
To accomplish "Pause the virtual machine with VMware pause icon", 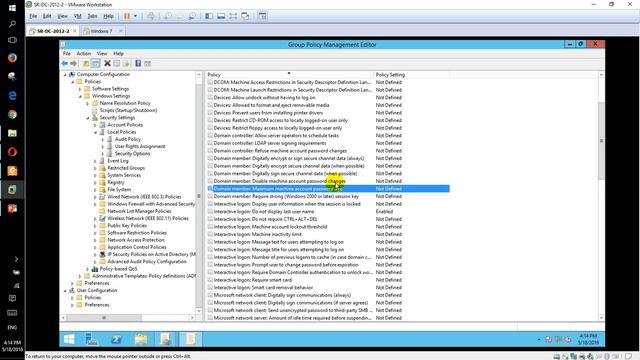I will pyautogui.click(x=127, y=16).
